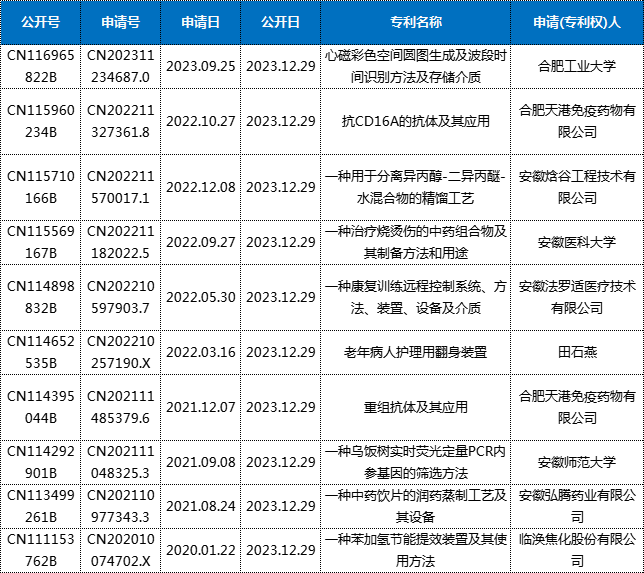Screen dimensions: 644x573
Task: Click applicant 田石燕
Action: (577, 352)
